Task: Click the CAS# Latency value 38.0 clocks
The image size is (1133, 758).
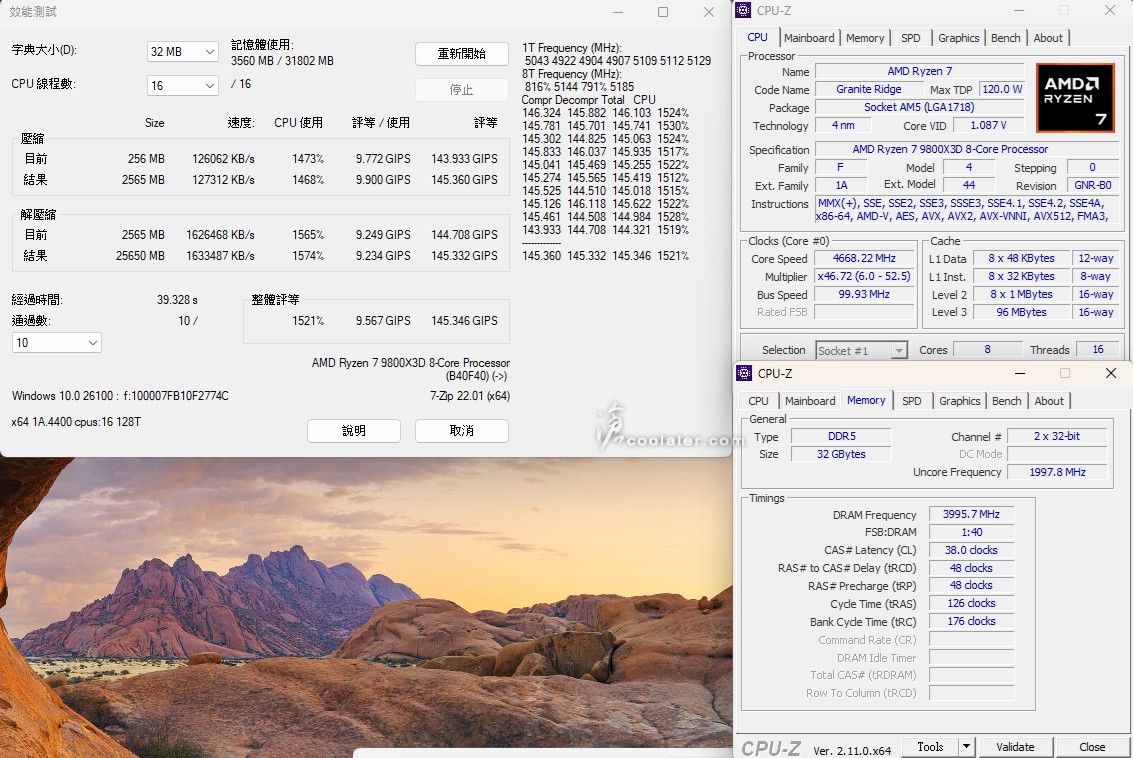Action: (971, 550)
